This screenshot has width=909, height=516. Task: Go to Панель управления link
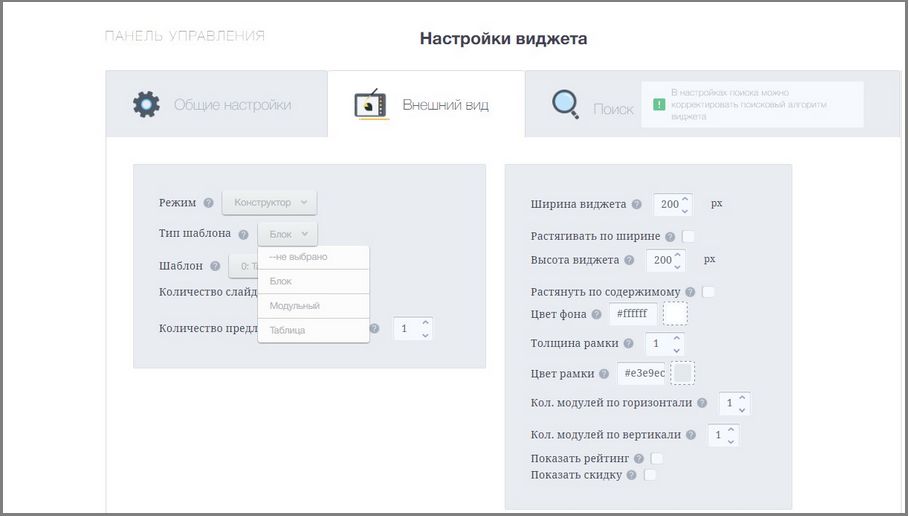(x=184, y=36)
